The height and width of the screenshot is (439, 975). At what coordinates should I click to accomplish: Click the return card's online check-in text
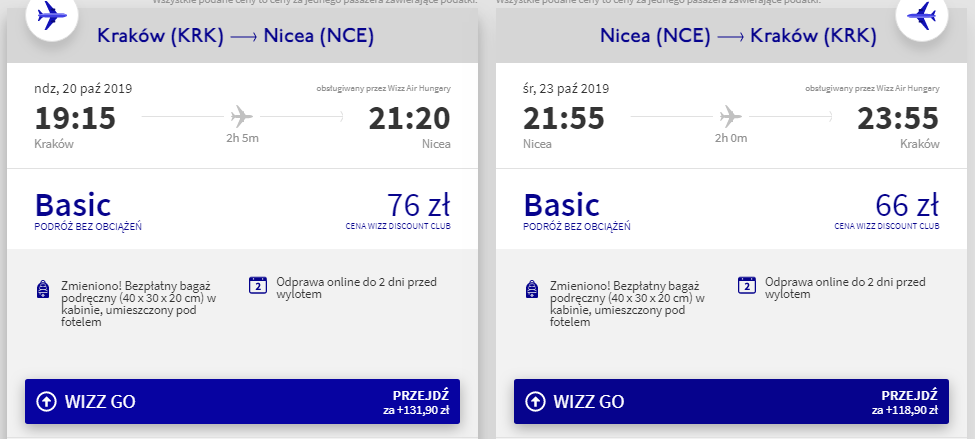(x=845, y=288)
